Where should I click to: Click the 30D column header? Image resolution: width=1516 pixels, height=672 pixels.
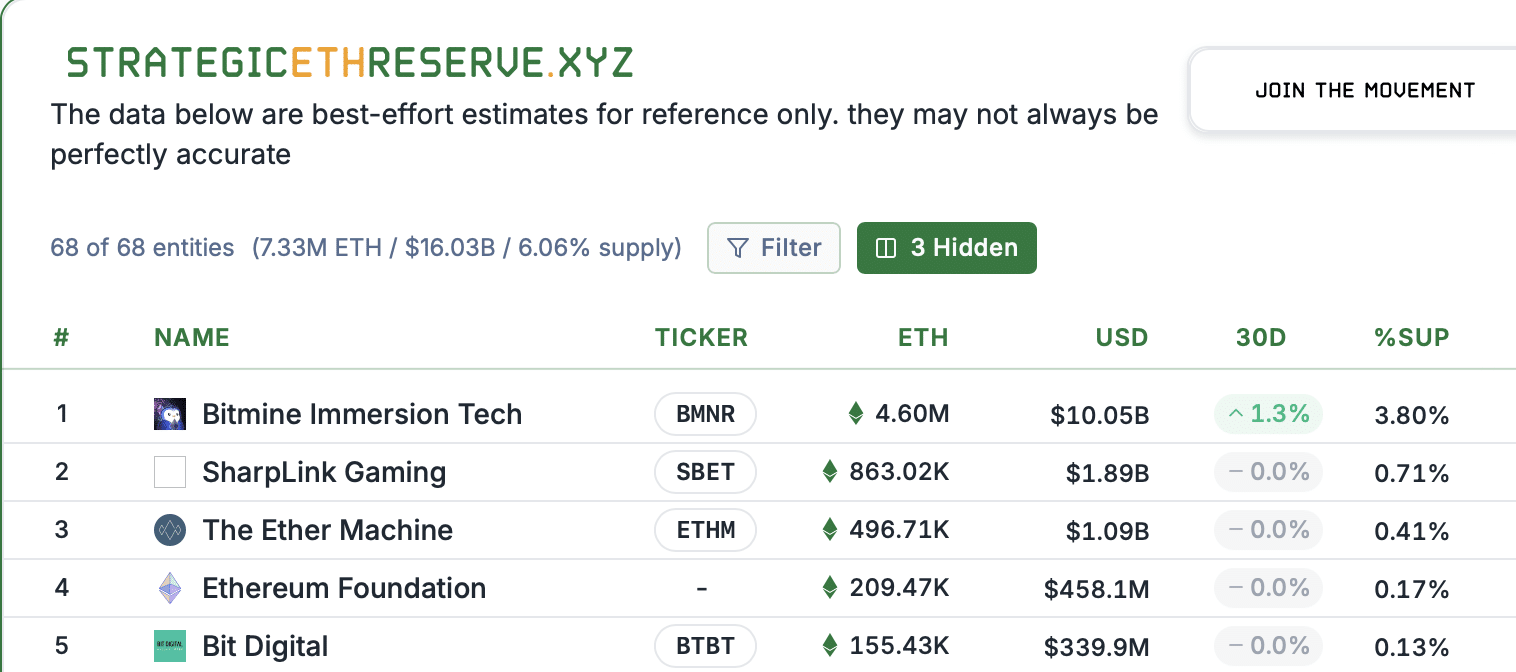(1259, 337)
